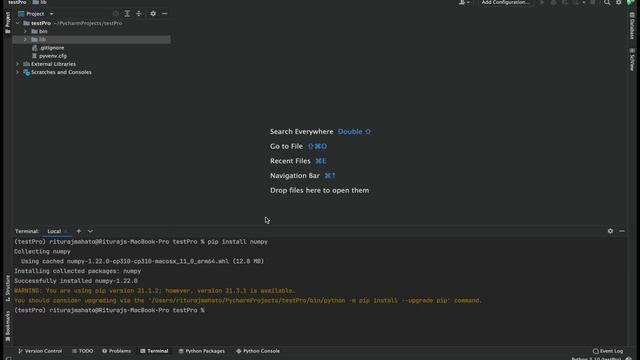Screen dimensions: 640x360
Task: Toggle the Project side tool window button
Action: tap(7, 22)
